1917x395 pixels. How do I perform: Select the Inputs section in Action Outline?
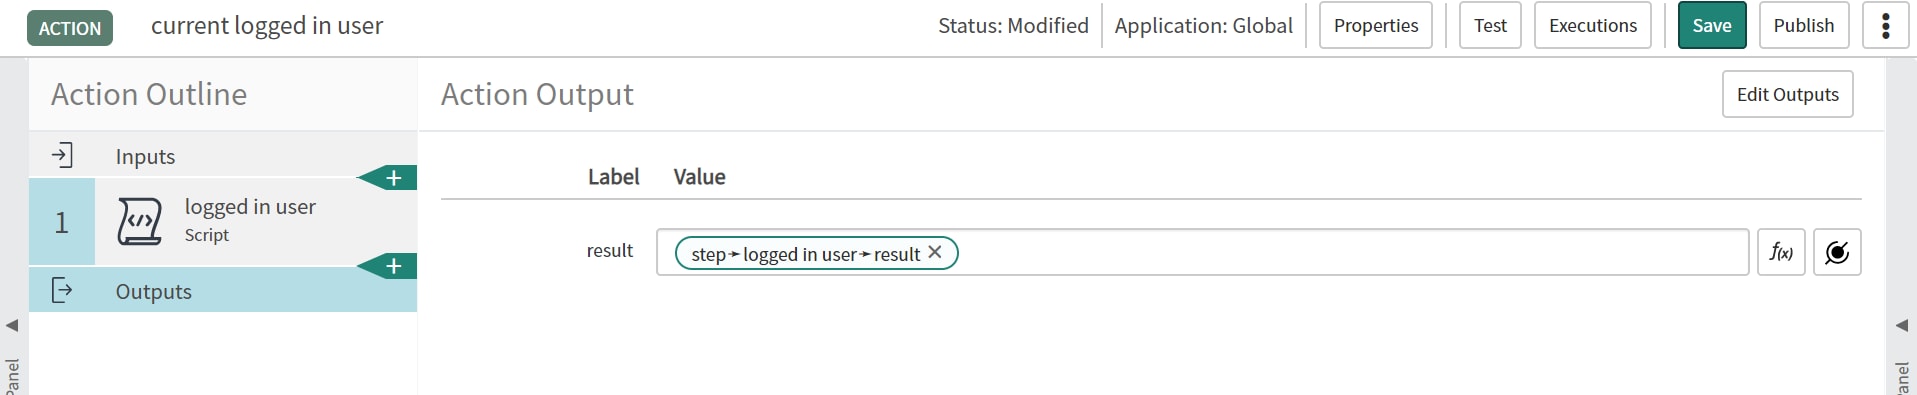click(x=223, y=155)
